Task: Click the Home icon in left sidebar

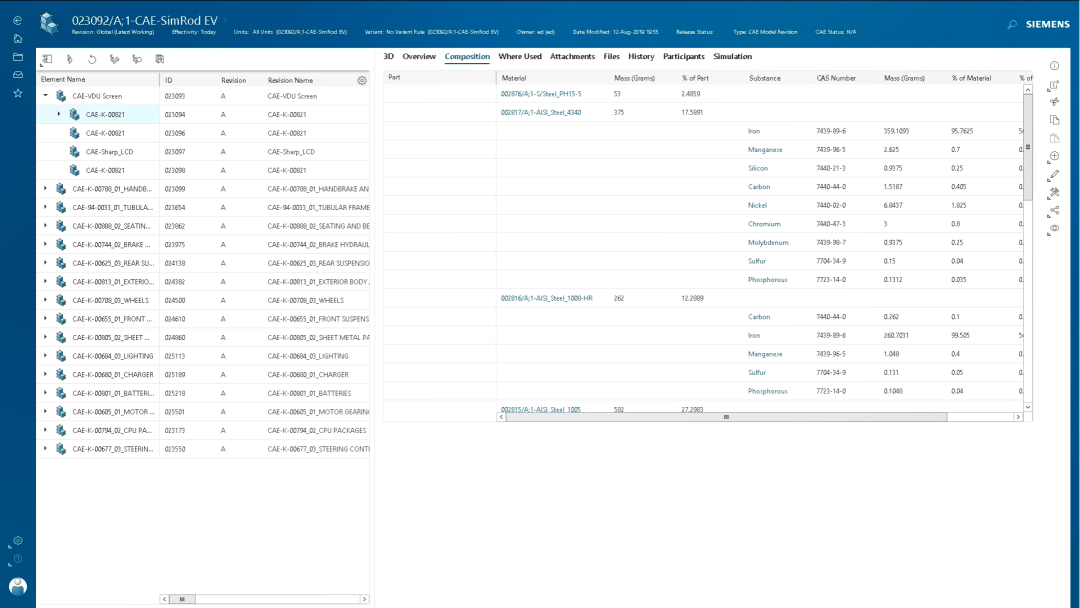Action: tap(18, 38)
